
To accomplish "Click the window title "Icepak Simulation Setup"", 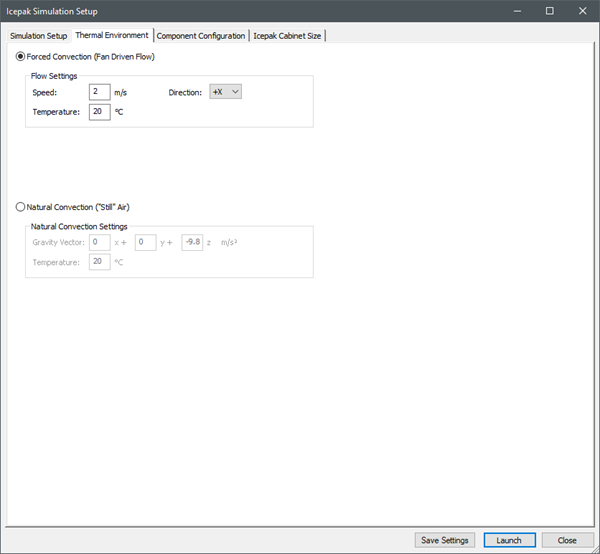I will click(x=52, y=11).
